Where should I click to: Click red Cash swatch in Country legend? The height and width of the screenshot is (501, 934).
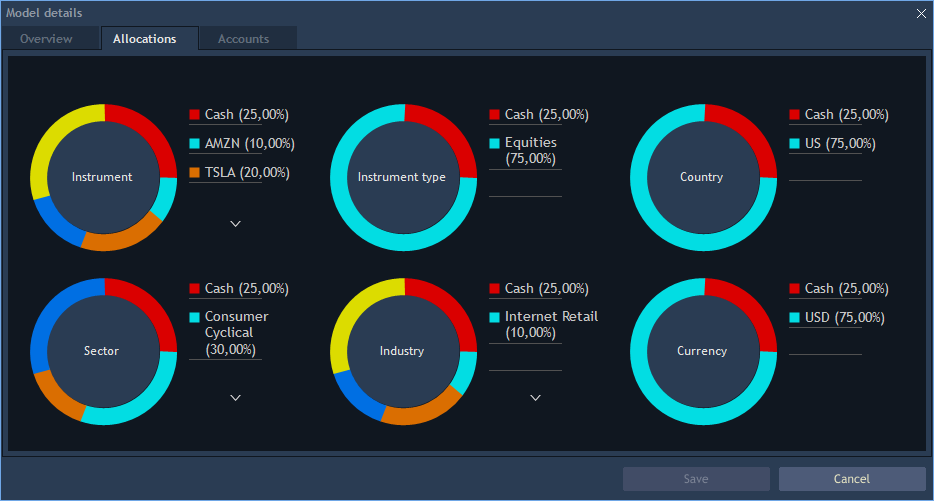coord(794,114)
